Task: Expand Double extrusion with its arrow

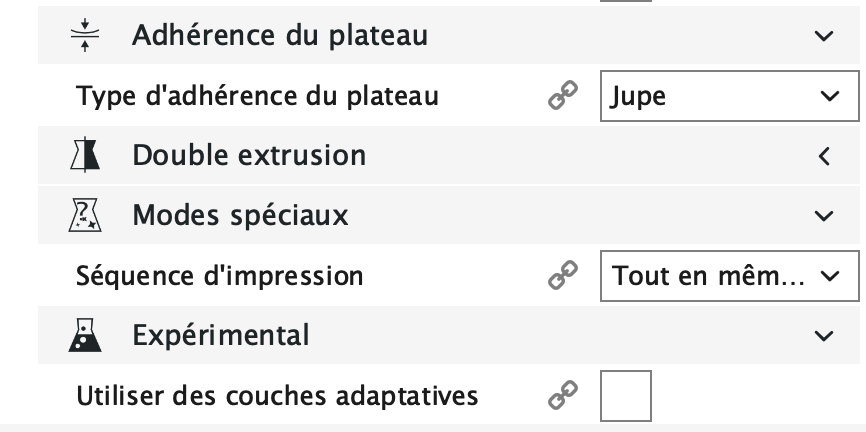Action: pyautogui.click(x=824, y=156)
